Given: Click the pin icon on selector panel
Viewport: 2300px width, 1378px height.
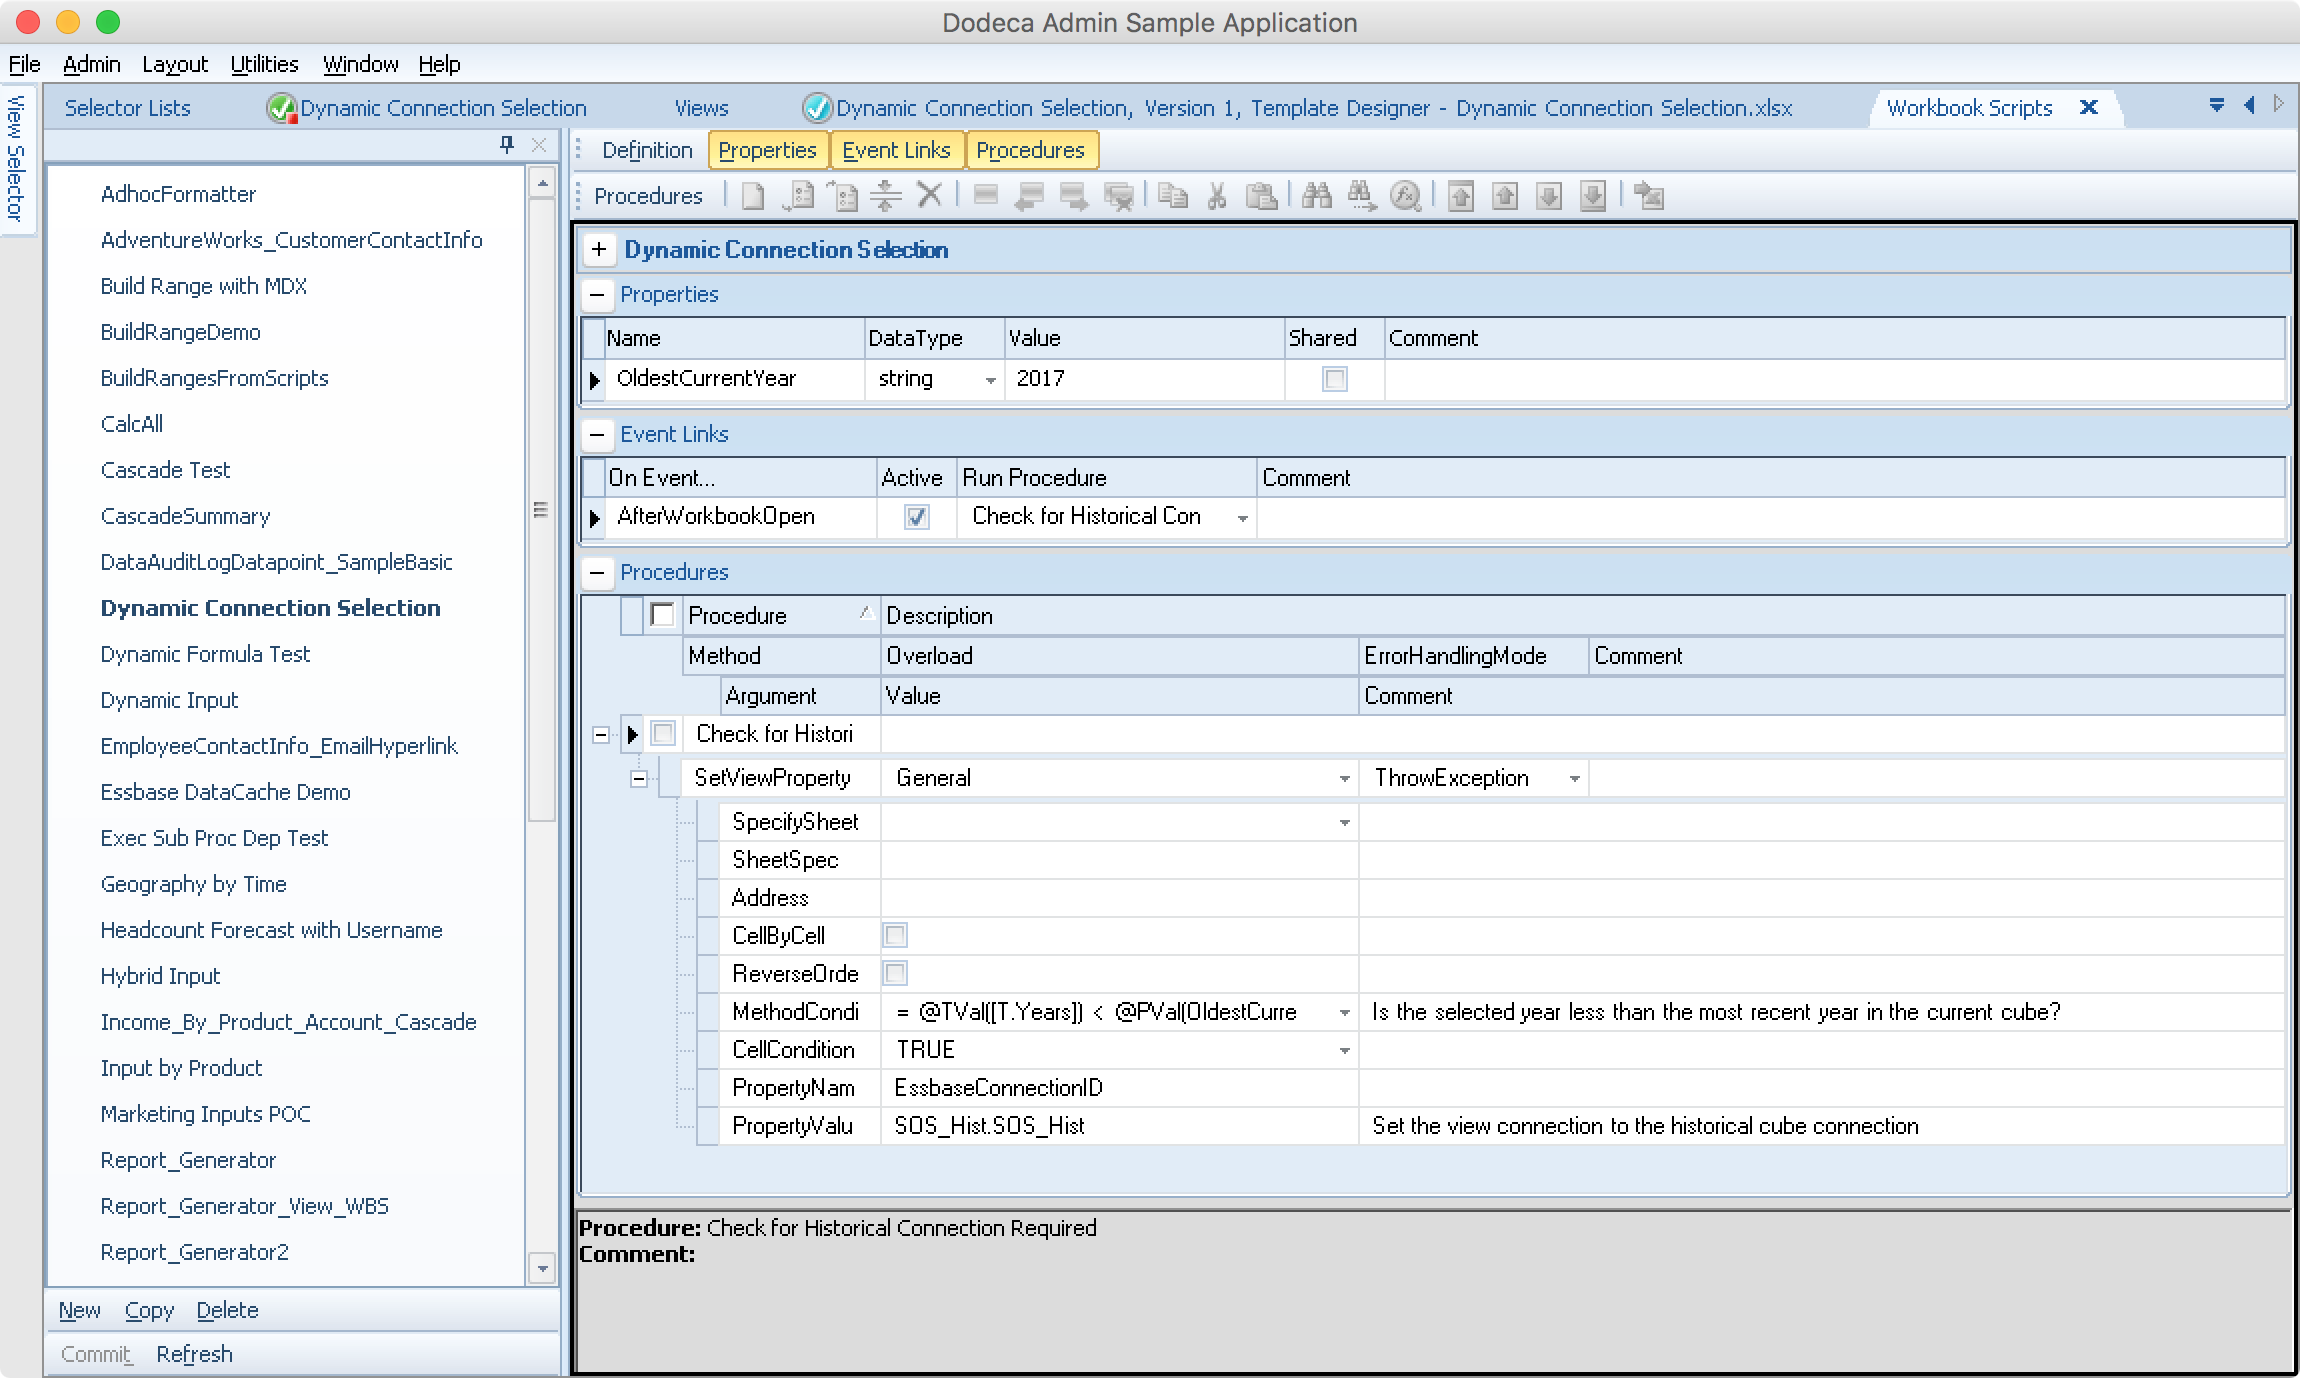Looking at the screenshot, I should pos(507,145).
